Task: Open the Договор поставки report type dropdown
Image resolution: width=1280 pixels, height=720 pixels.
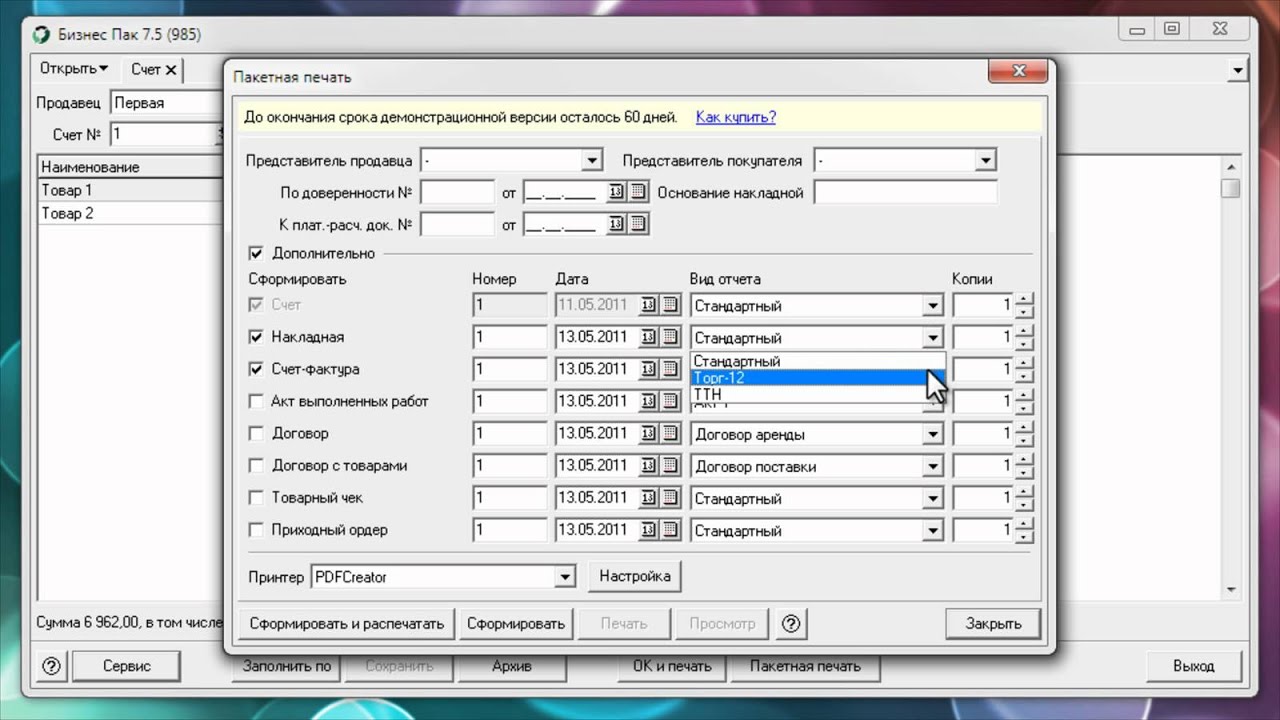Action: [933, 466]
